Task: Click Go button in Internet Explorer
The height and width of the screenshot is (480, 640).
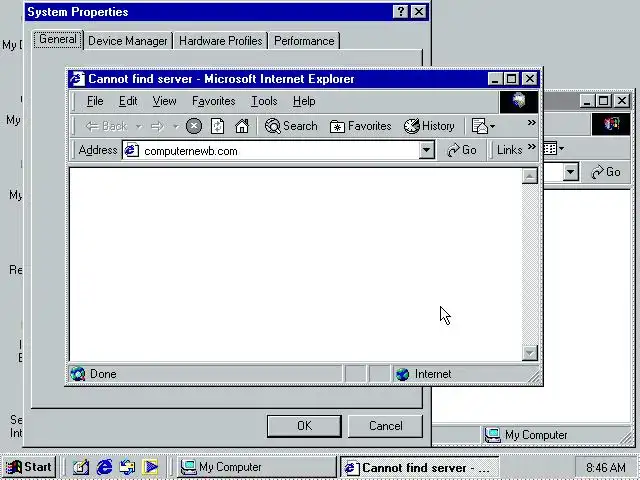Action: pyautogui.click(x=462, y=150)
